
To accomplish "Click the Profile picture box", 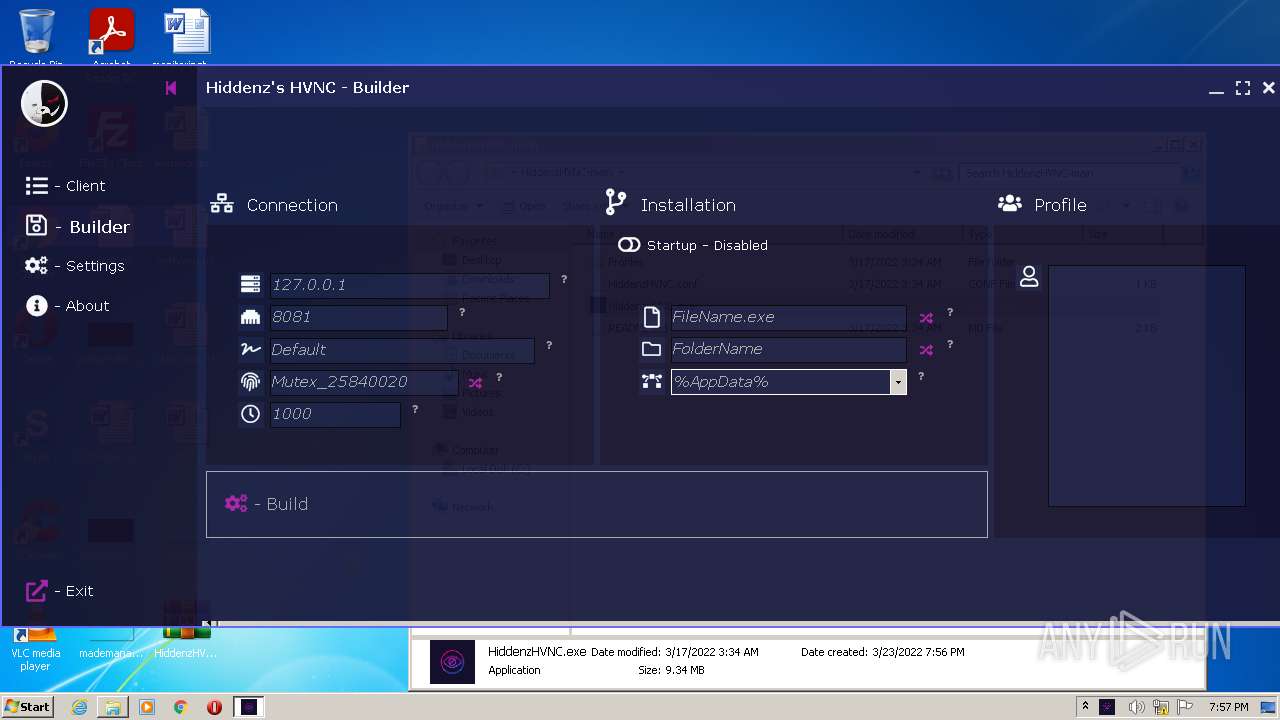I will coord(1146,386).
